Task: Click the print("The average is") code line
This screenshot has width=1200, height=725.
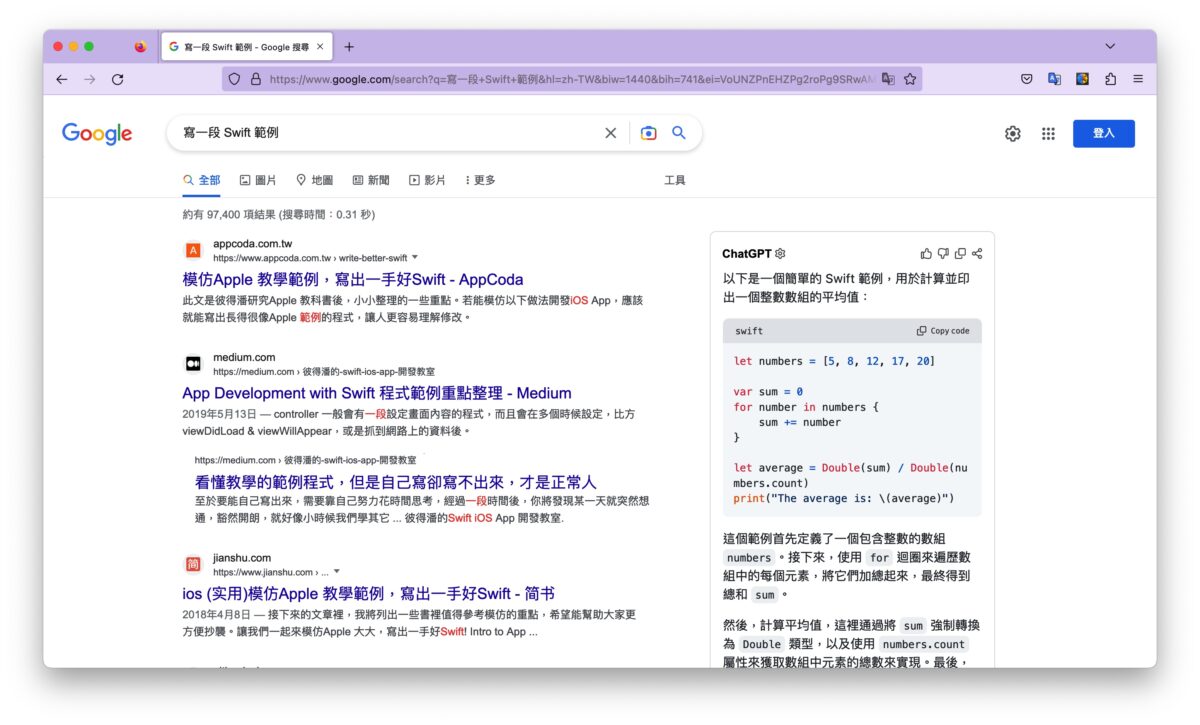Action: click(844, 498)
